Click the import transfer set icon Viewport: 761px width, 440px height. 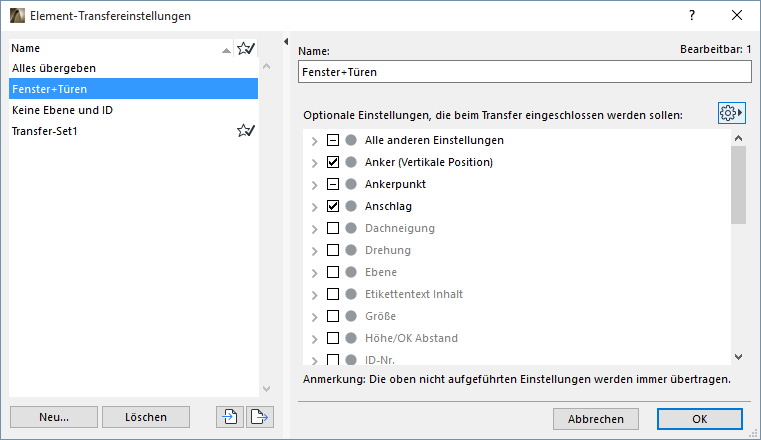point(229,417)
